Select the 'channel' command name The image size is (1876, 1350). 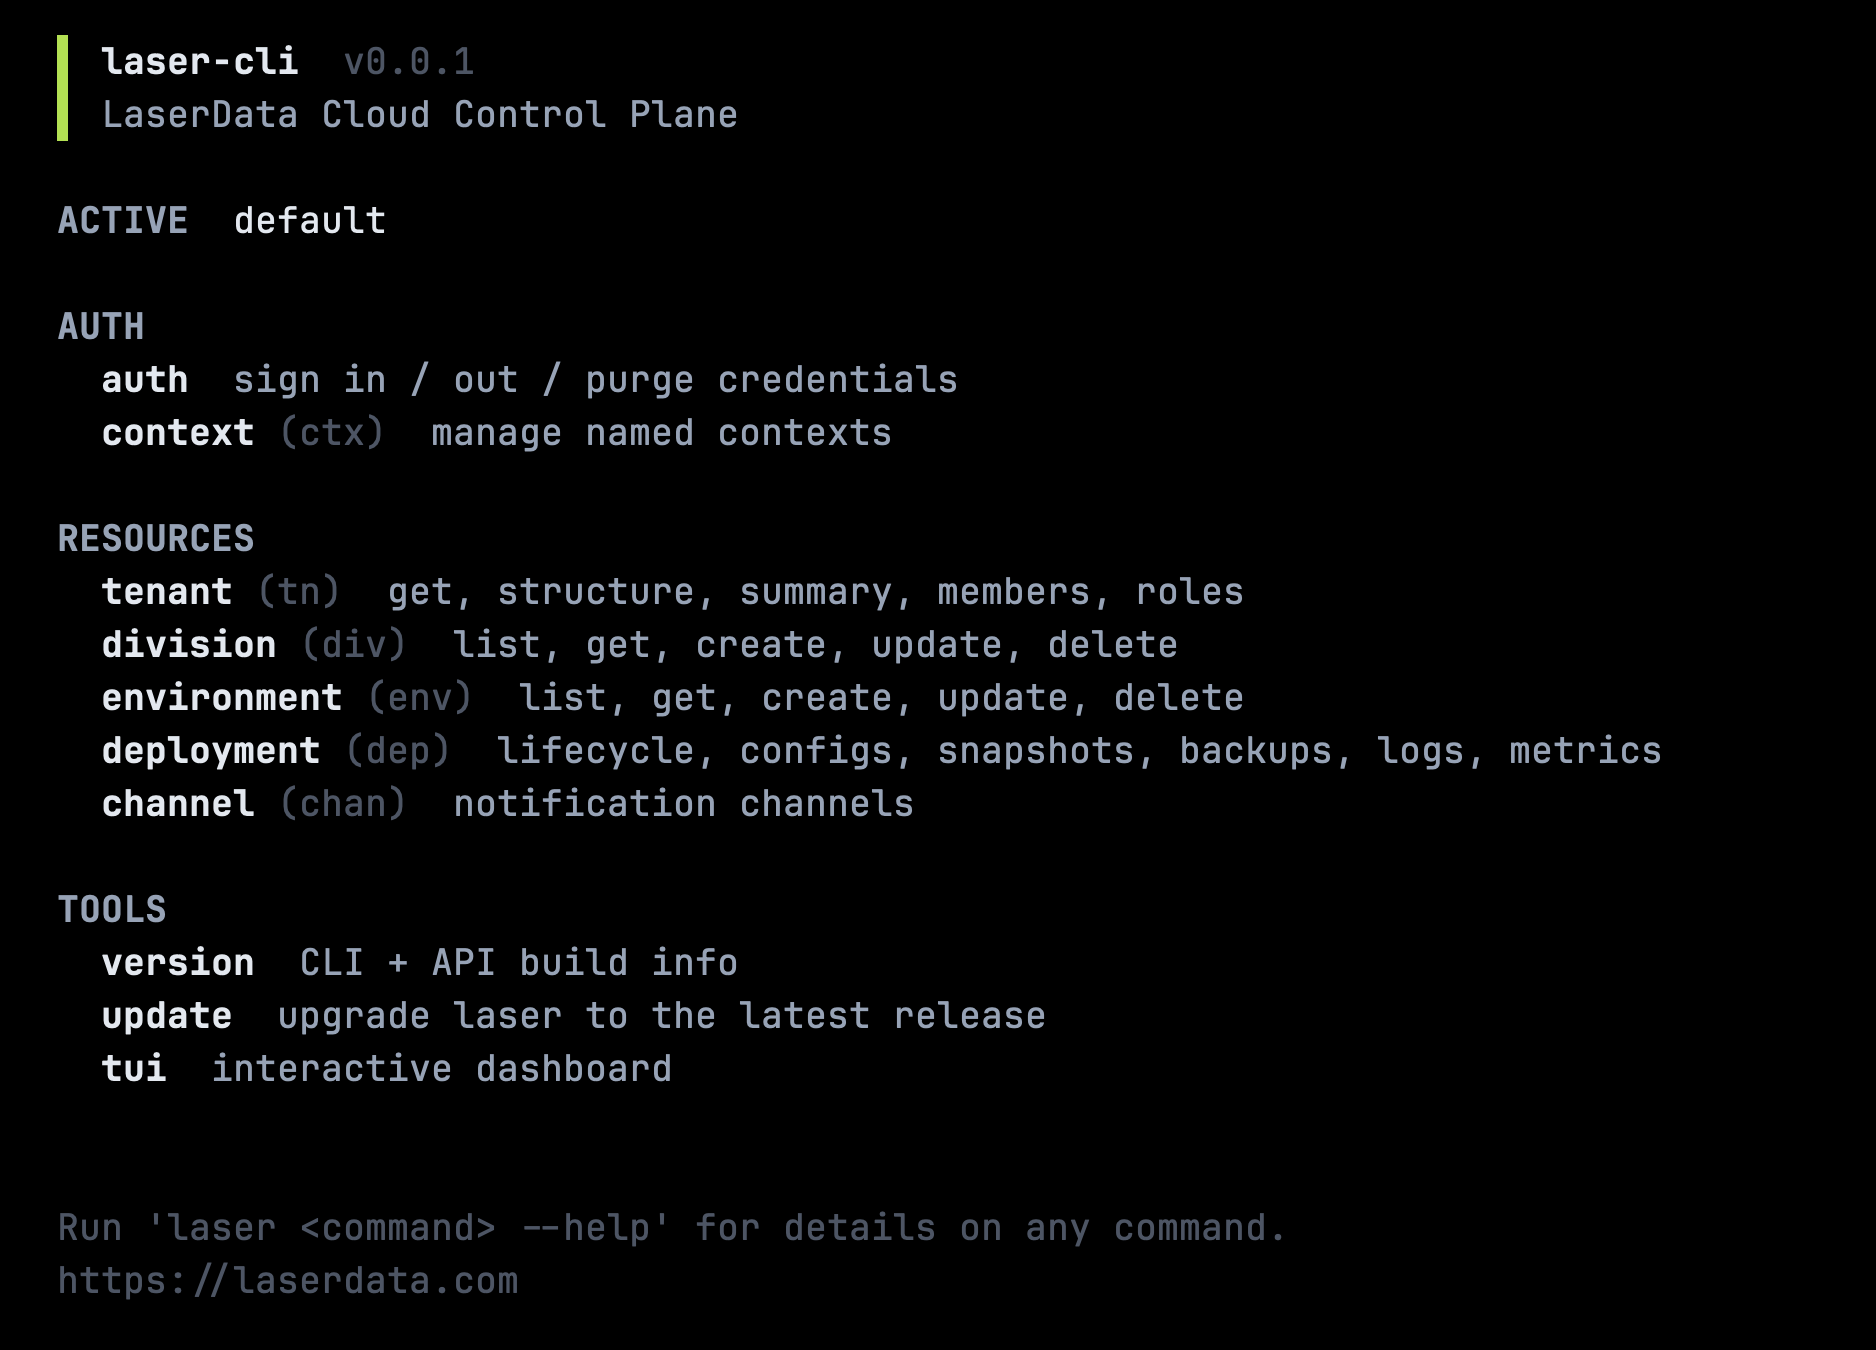click(x=178, y=804)
